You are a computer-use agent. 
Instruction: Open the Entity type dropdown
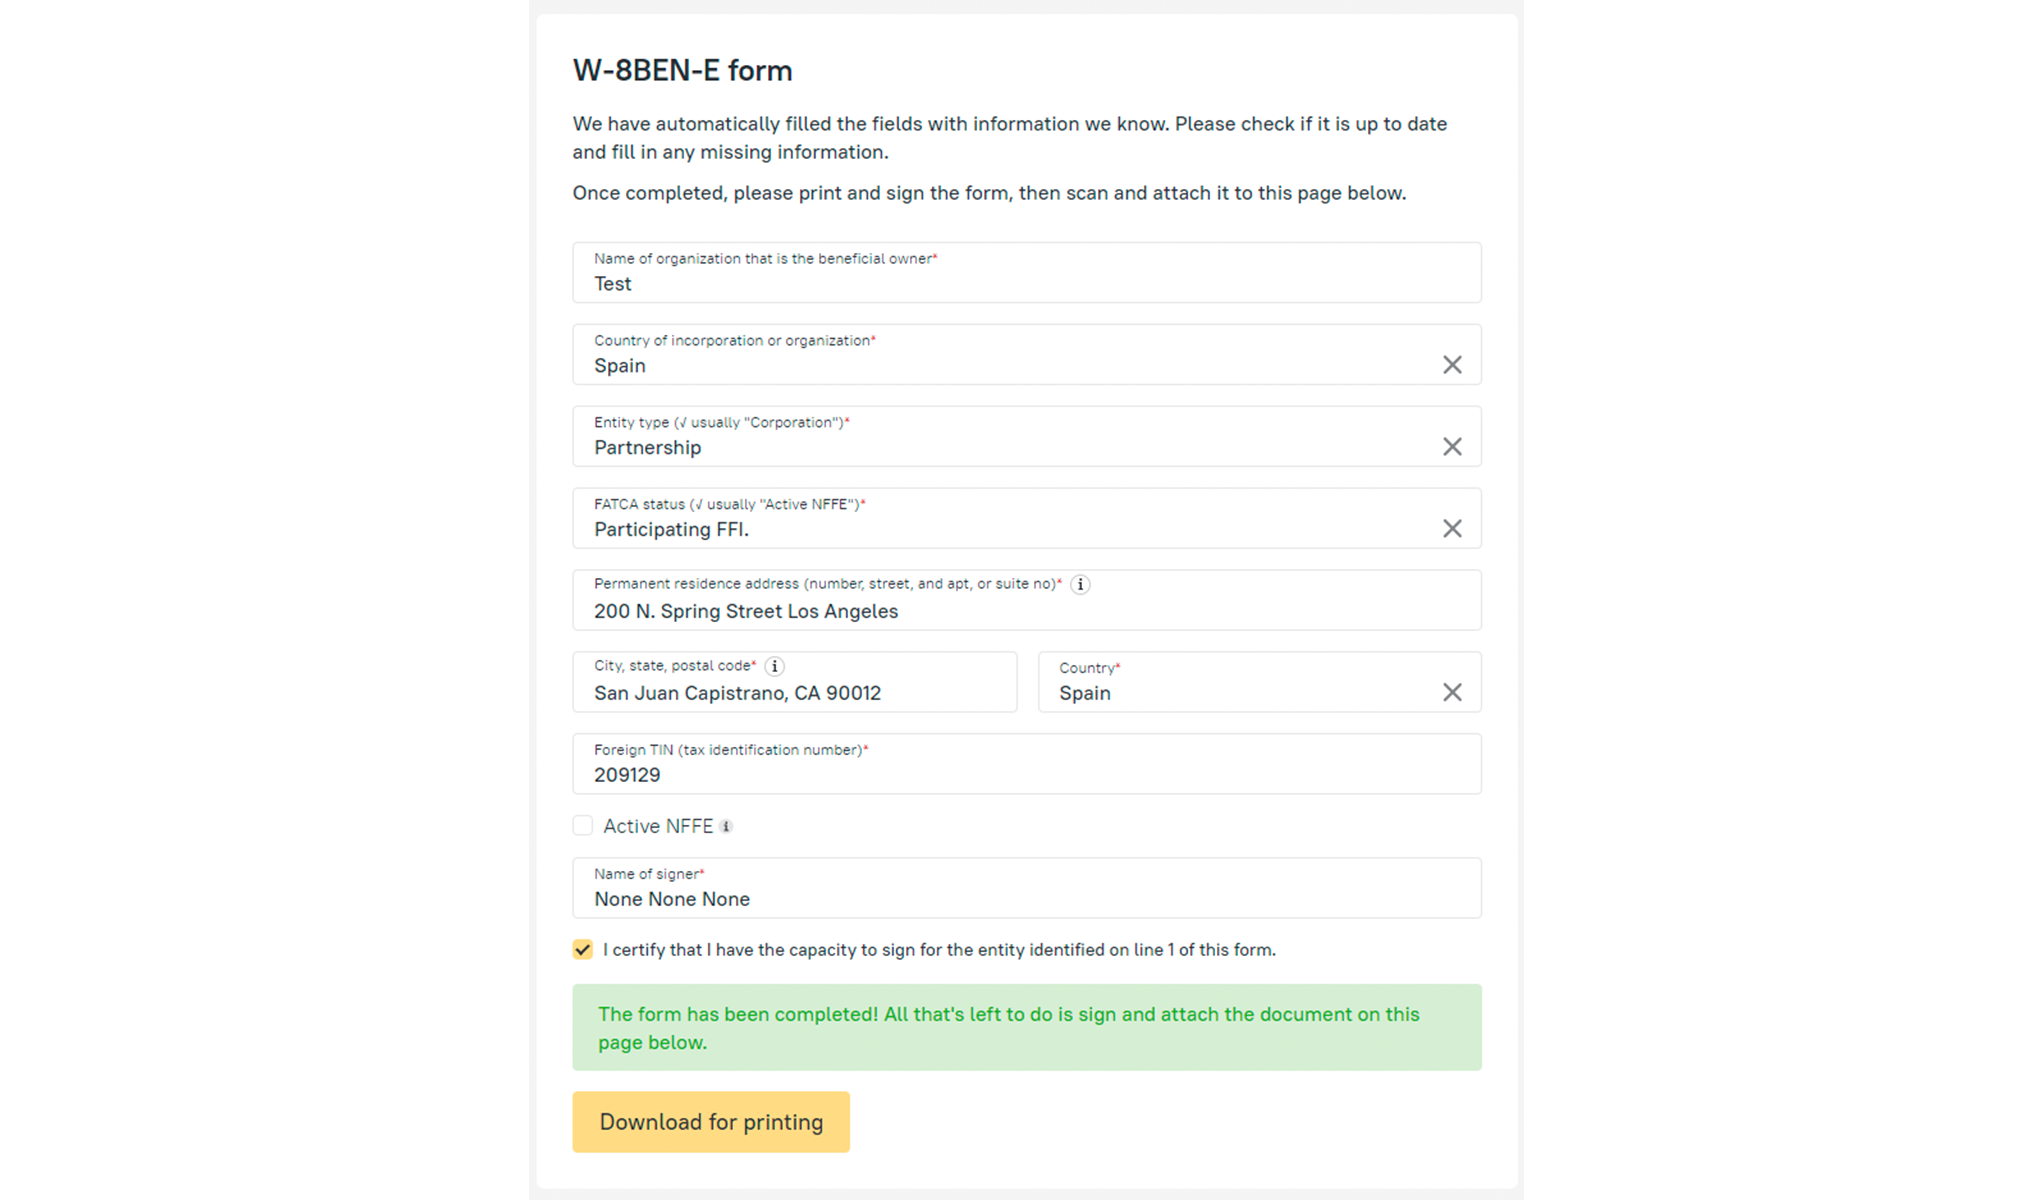[x=1000, y=448]
